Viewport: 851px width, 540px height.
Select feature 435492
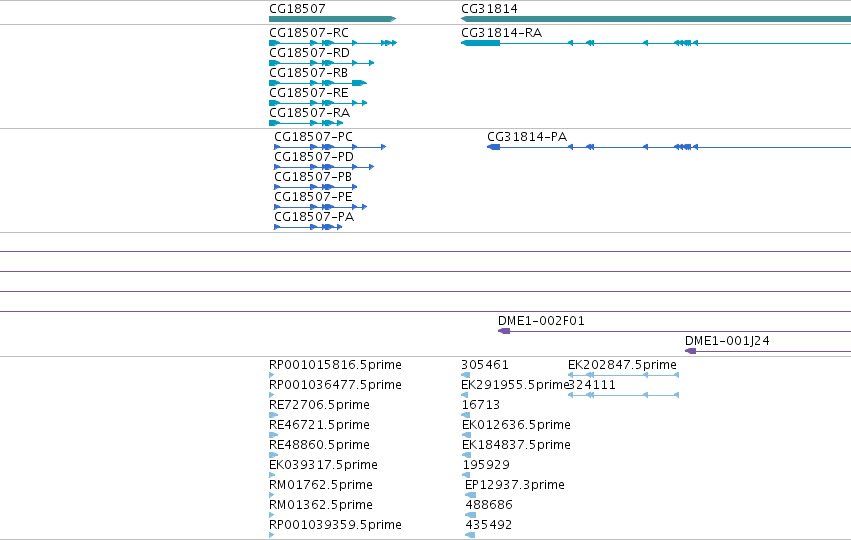point(488,525)
